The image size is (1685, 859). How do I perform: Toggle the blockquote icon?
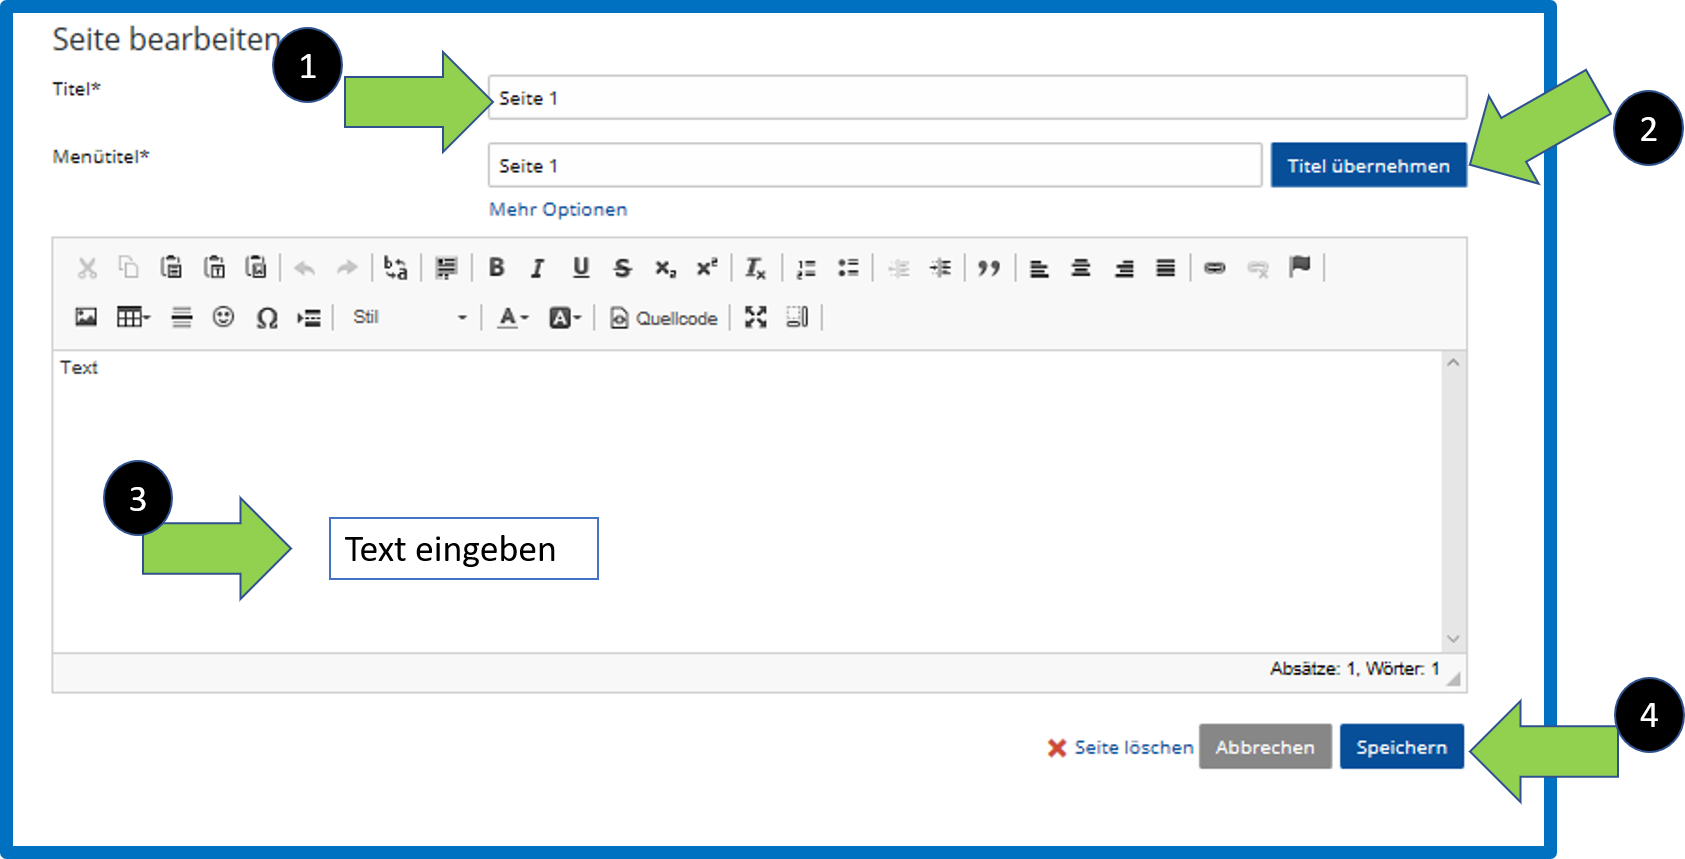[x=989, y=268]
